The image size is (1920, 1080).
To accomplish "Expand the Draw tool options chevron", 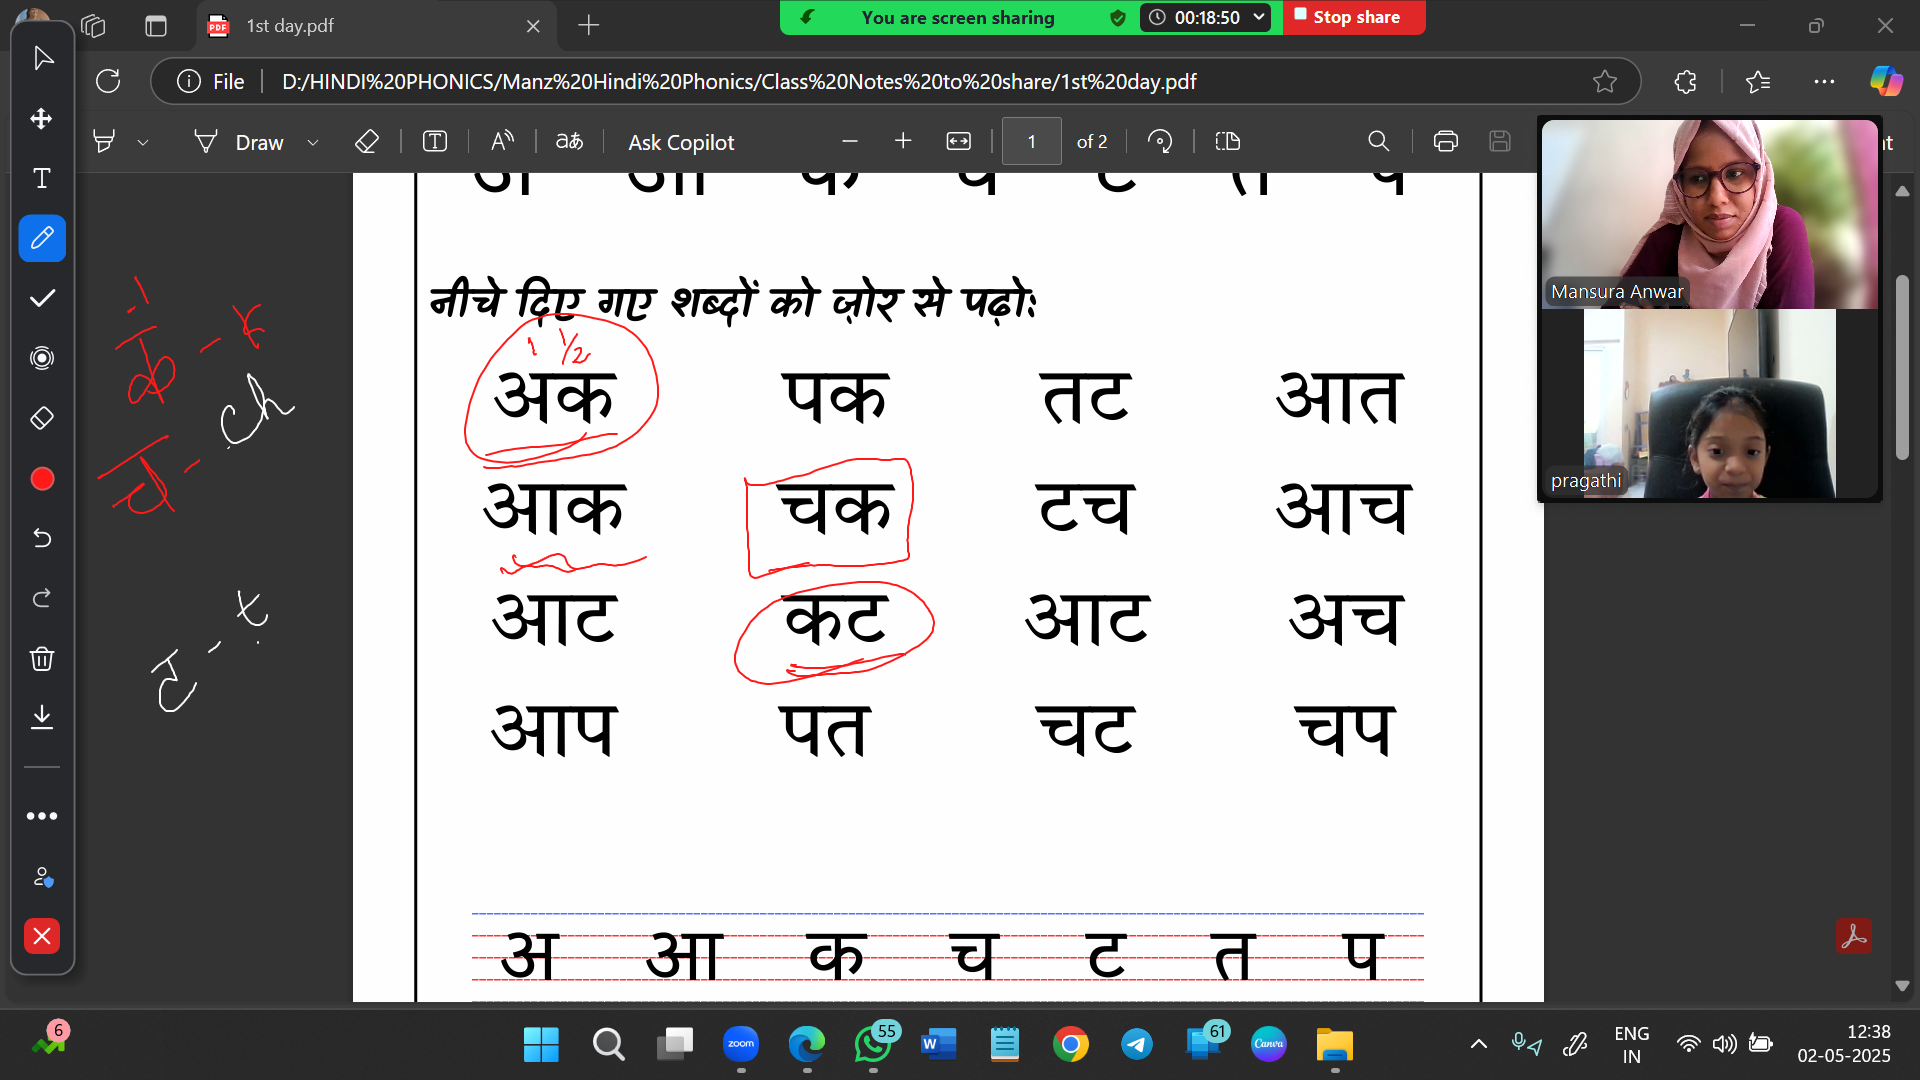I will pyautogui.click(x=313, y=143).
